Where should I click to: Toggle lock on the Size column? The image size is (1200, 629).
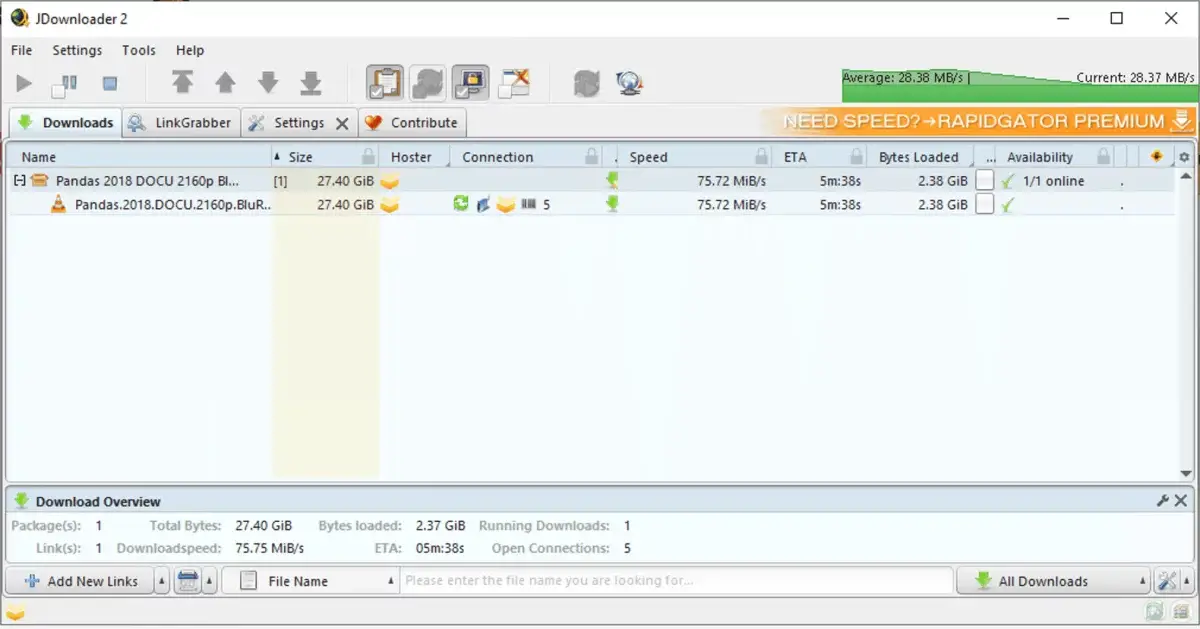[369, 157]
